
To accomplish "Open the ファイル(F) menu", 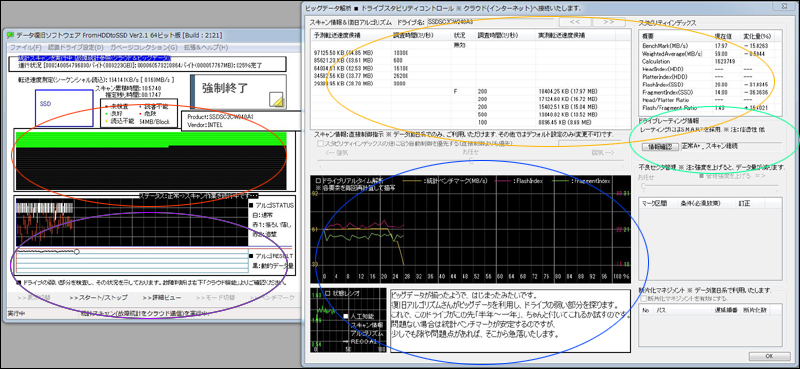I will tap(25, 47).
